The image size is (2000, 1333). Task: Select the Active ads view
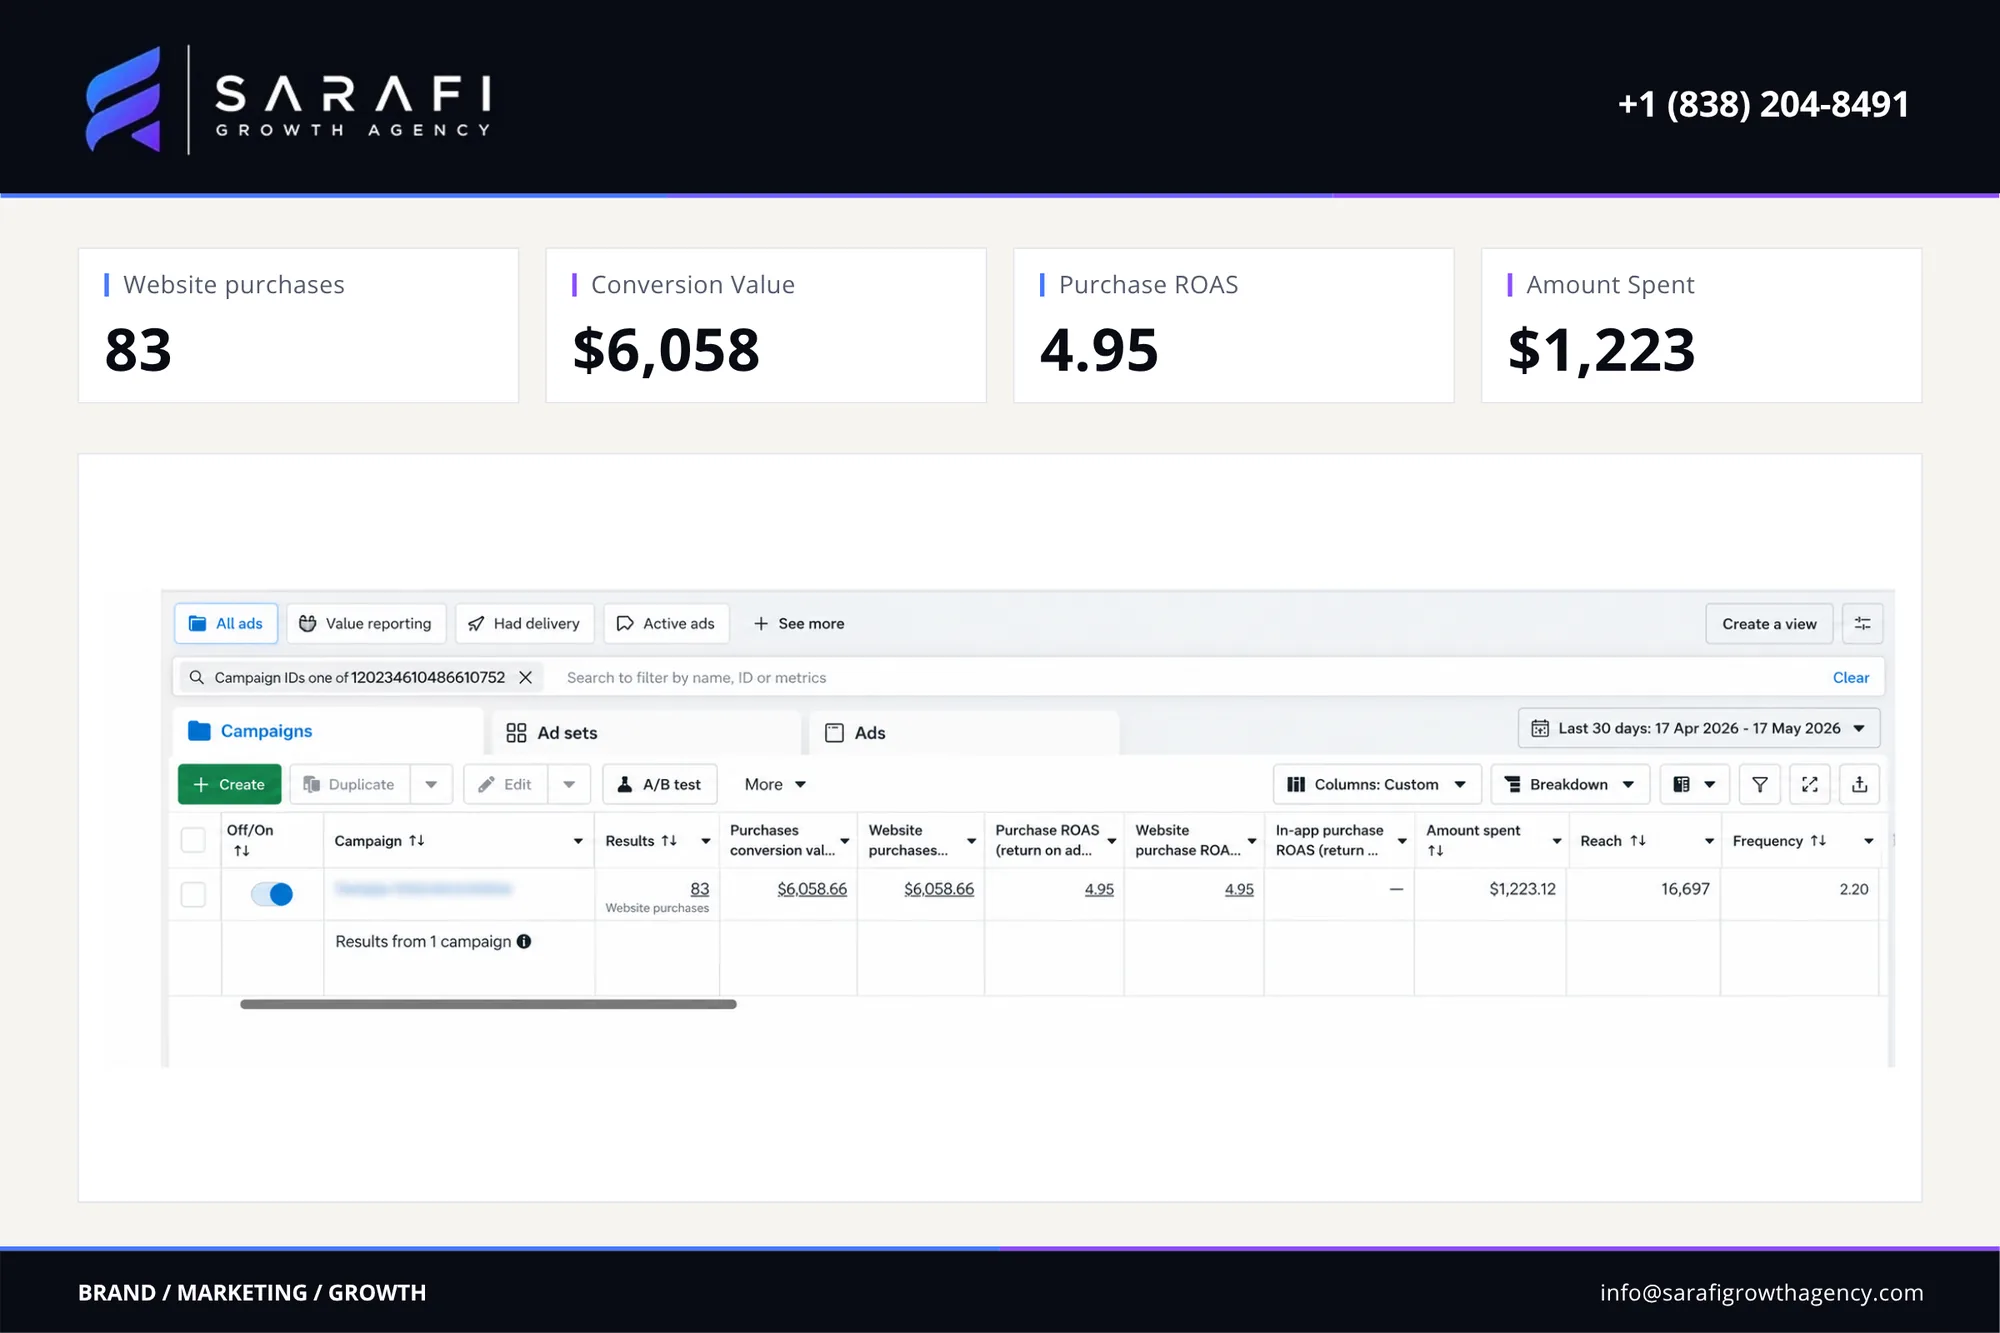666,623
